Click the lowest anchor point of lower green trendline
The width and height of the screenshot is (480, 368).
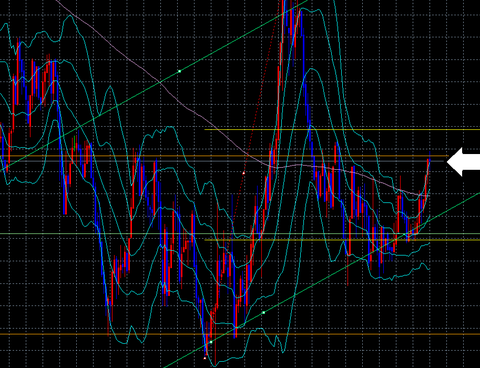211,342
